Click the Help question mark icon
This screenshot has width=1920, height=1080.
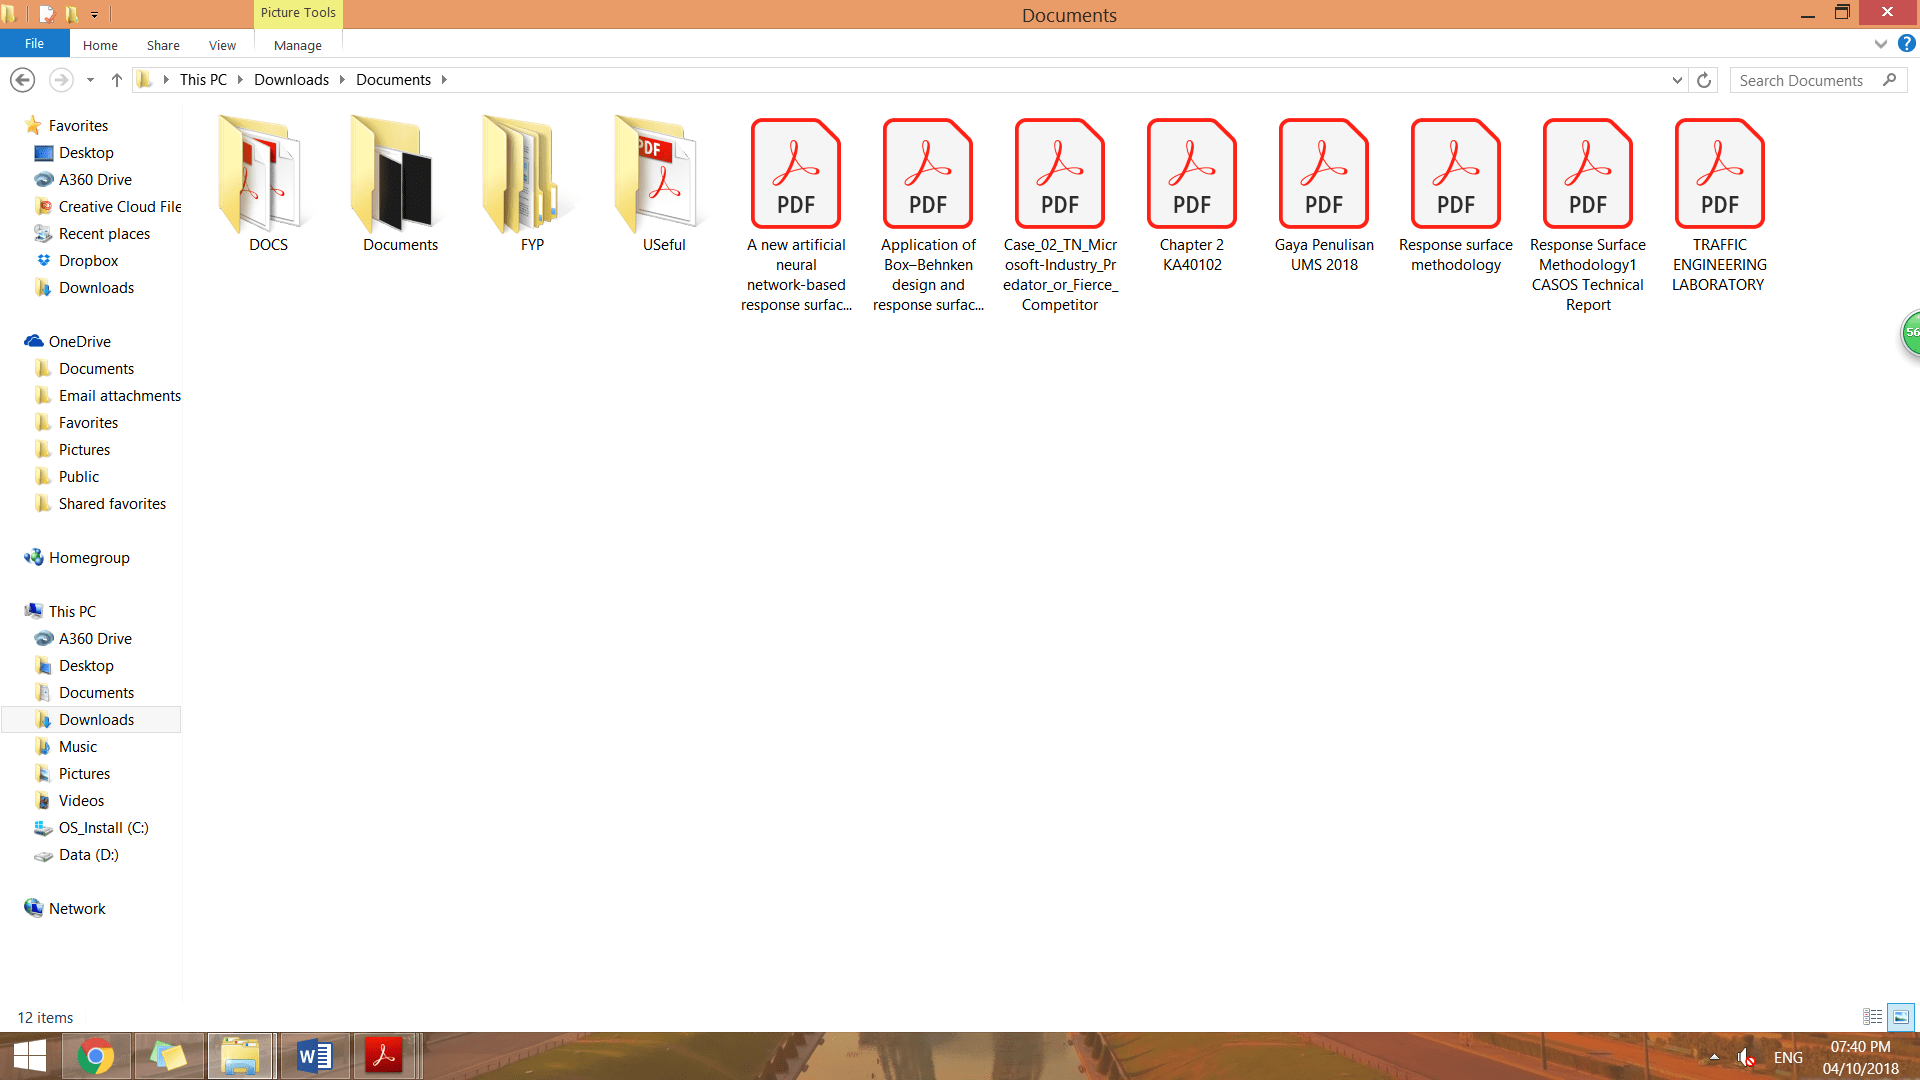pos(1907,43)
